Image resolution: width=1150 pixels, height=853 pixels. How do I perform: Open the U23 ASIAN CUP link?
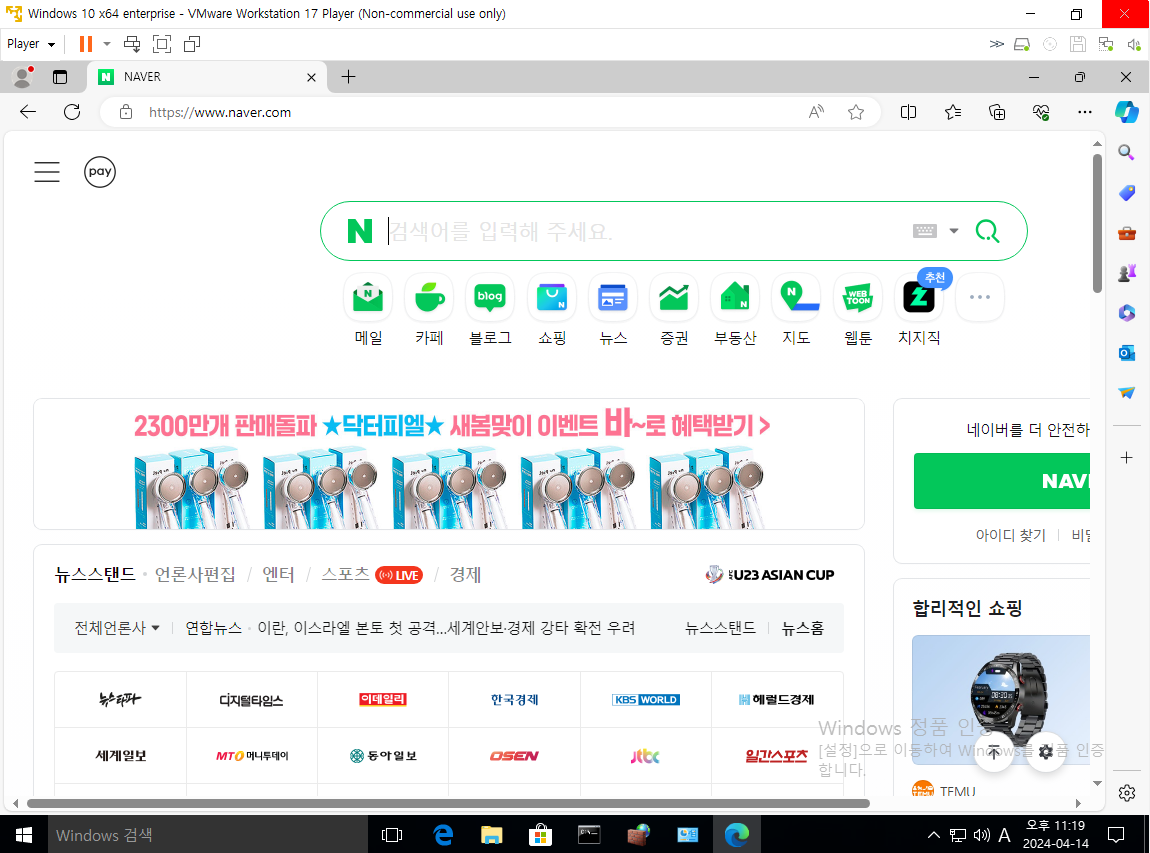[x=770, y=574]
